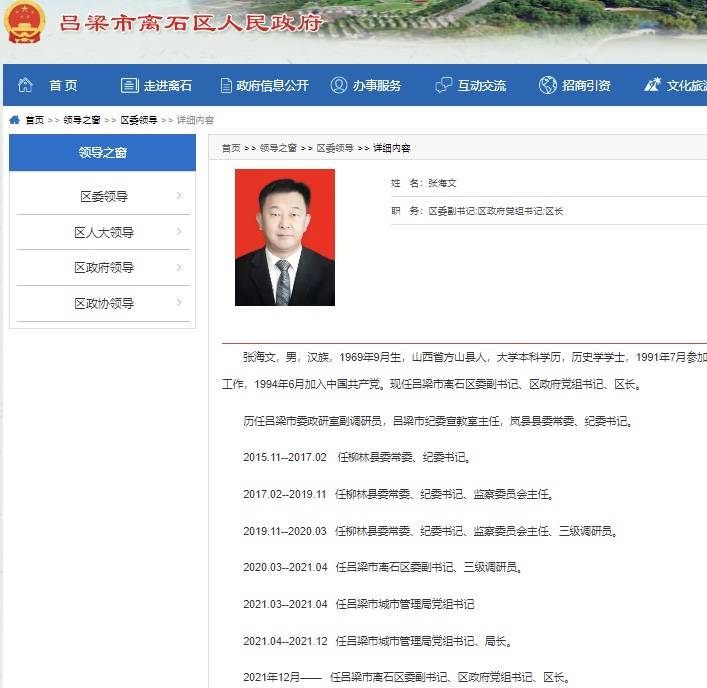Screen dimensions: 707x688
Task: Click 详细内容 in the content breadcrumb
Action: point(392,148)
